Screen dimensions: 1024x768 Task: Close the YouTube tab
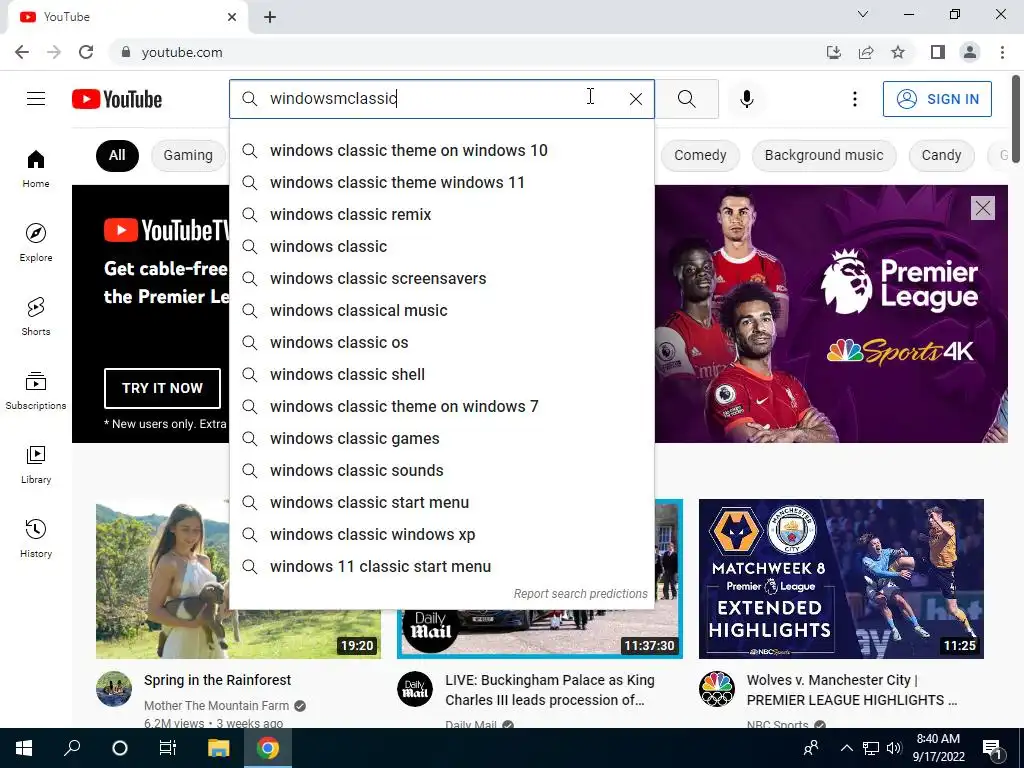tap(232, 17)
